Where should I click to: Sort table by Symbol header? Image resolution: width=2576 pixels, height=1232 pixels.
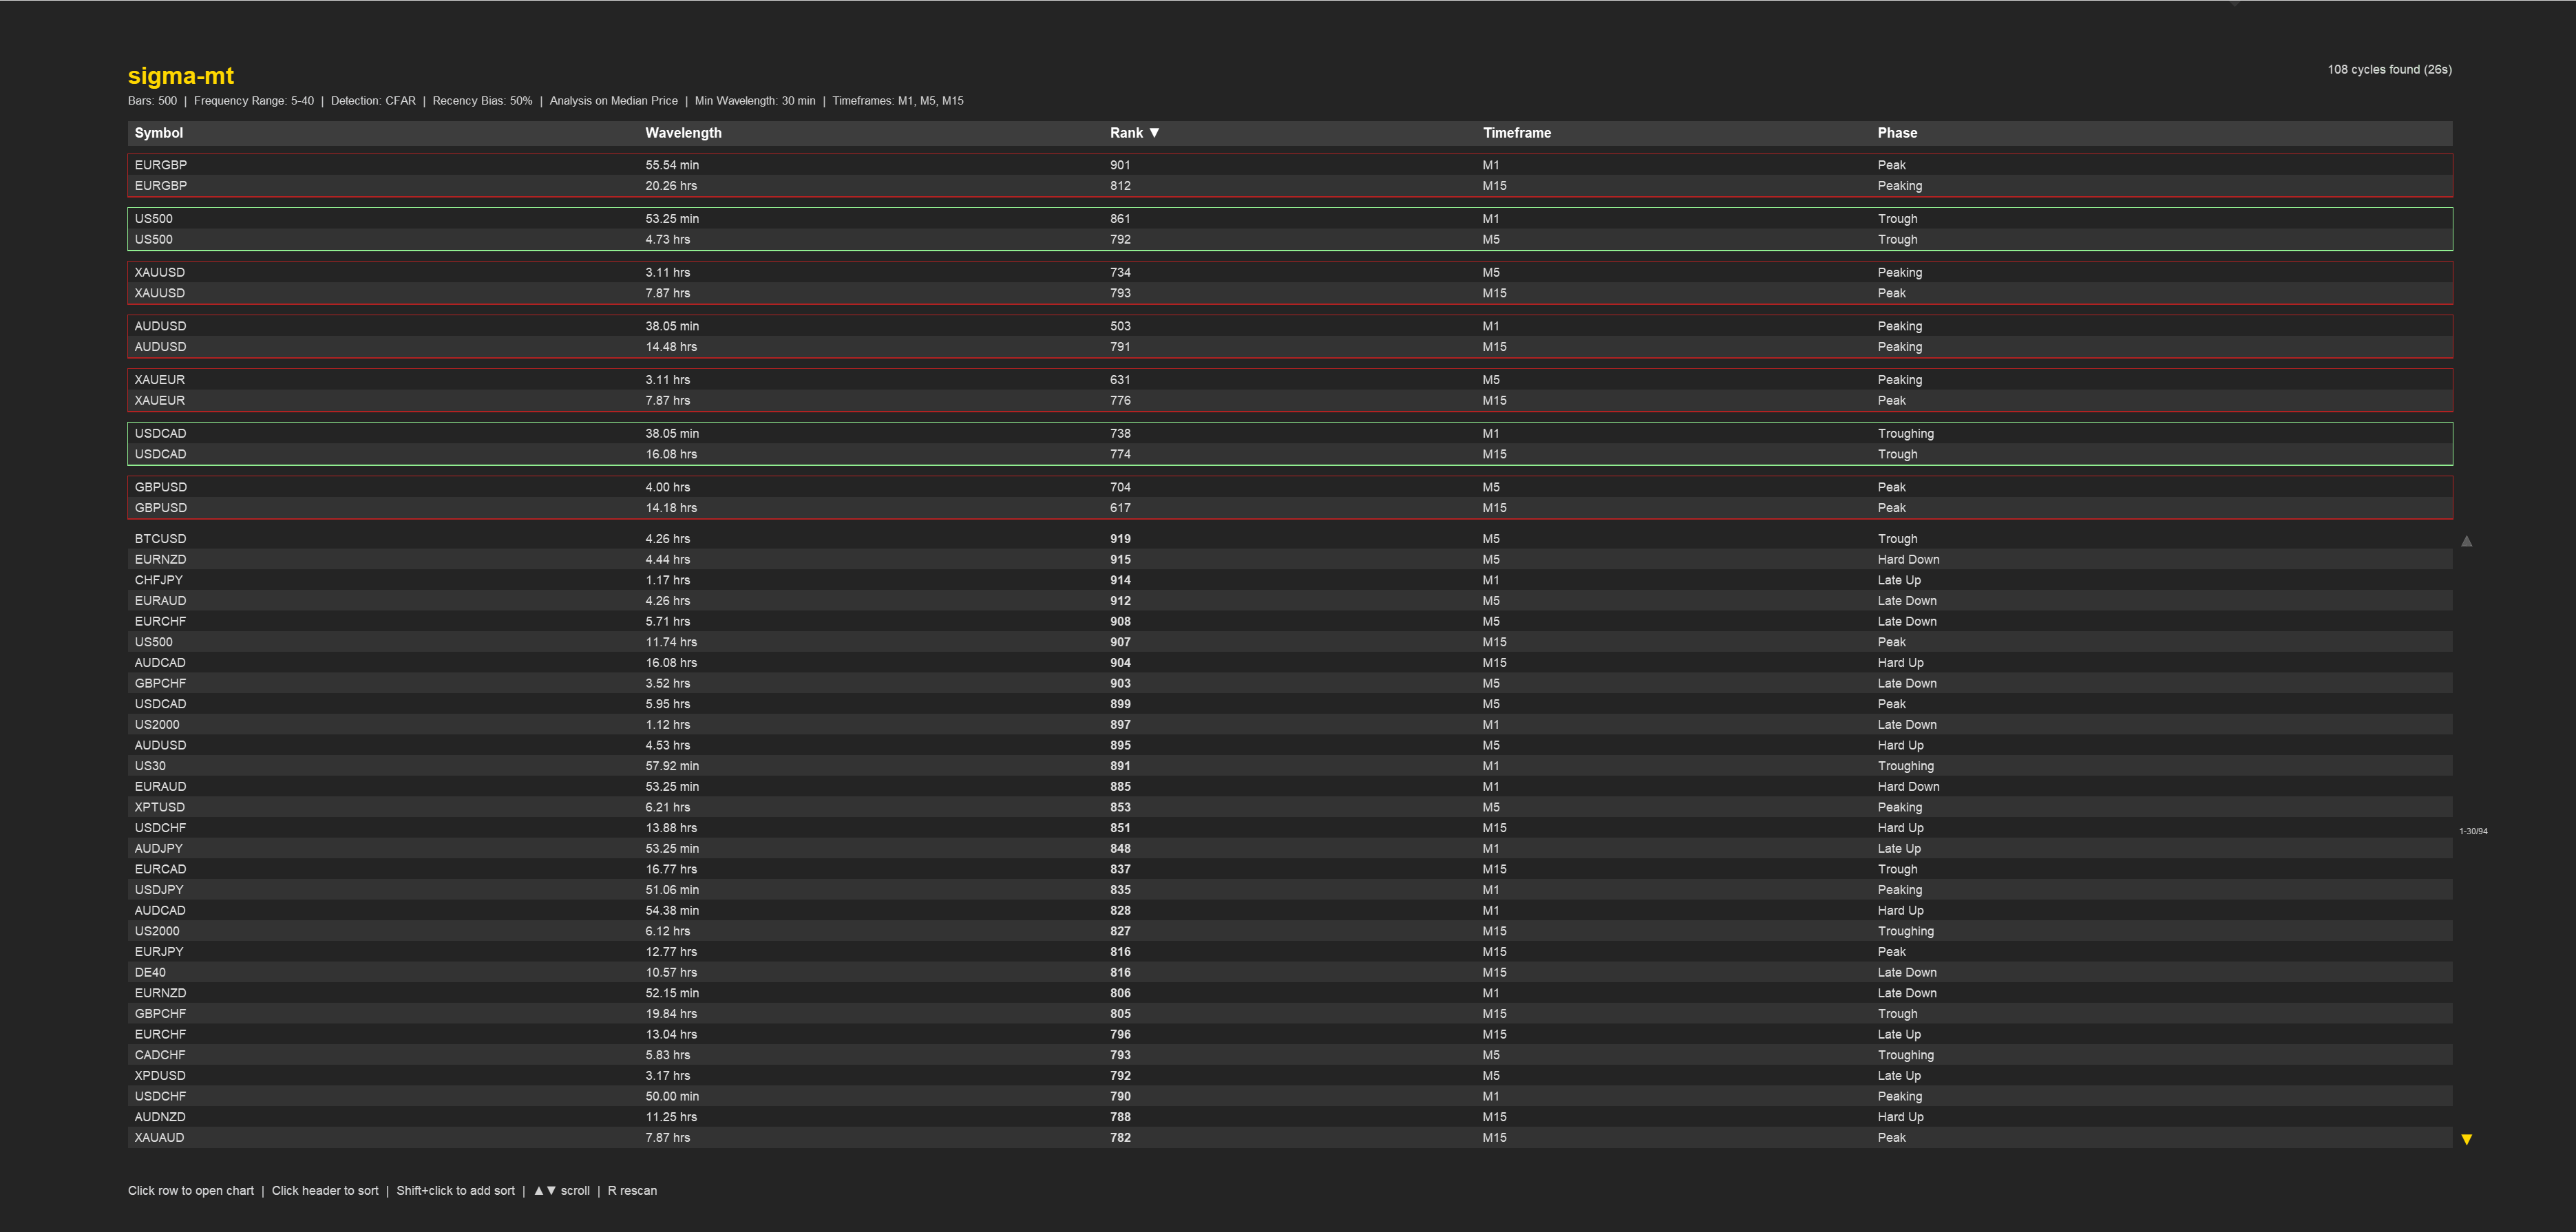click(x=159, y=133)
